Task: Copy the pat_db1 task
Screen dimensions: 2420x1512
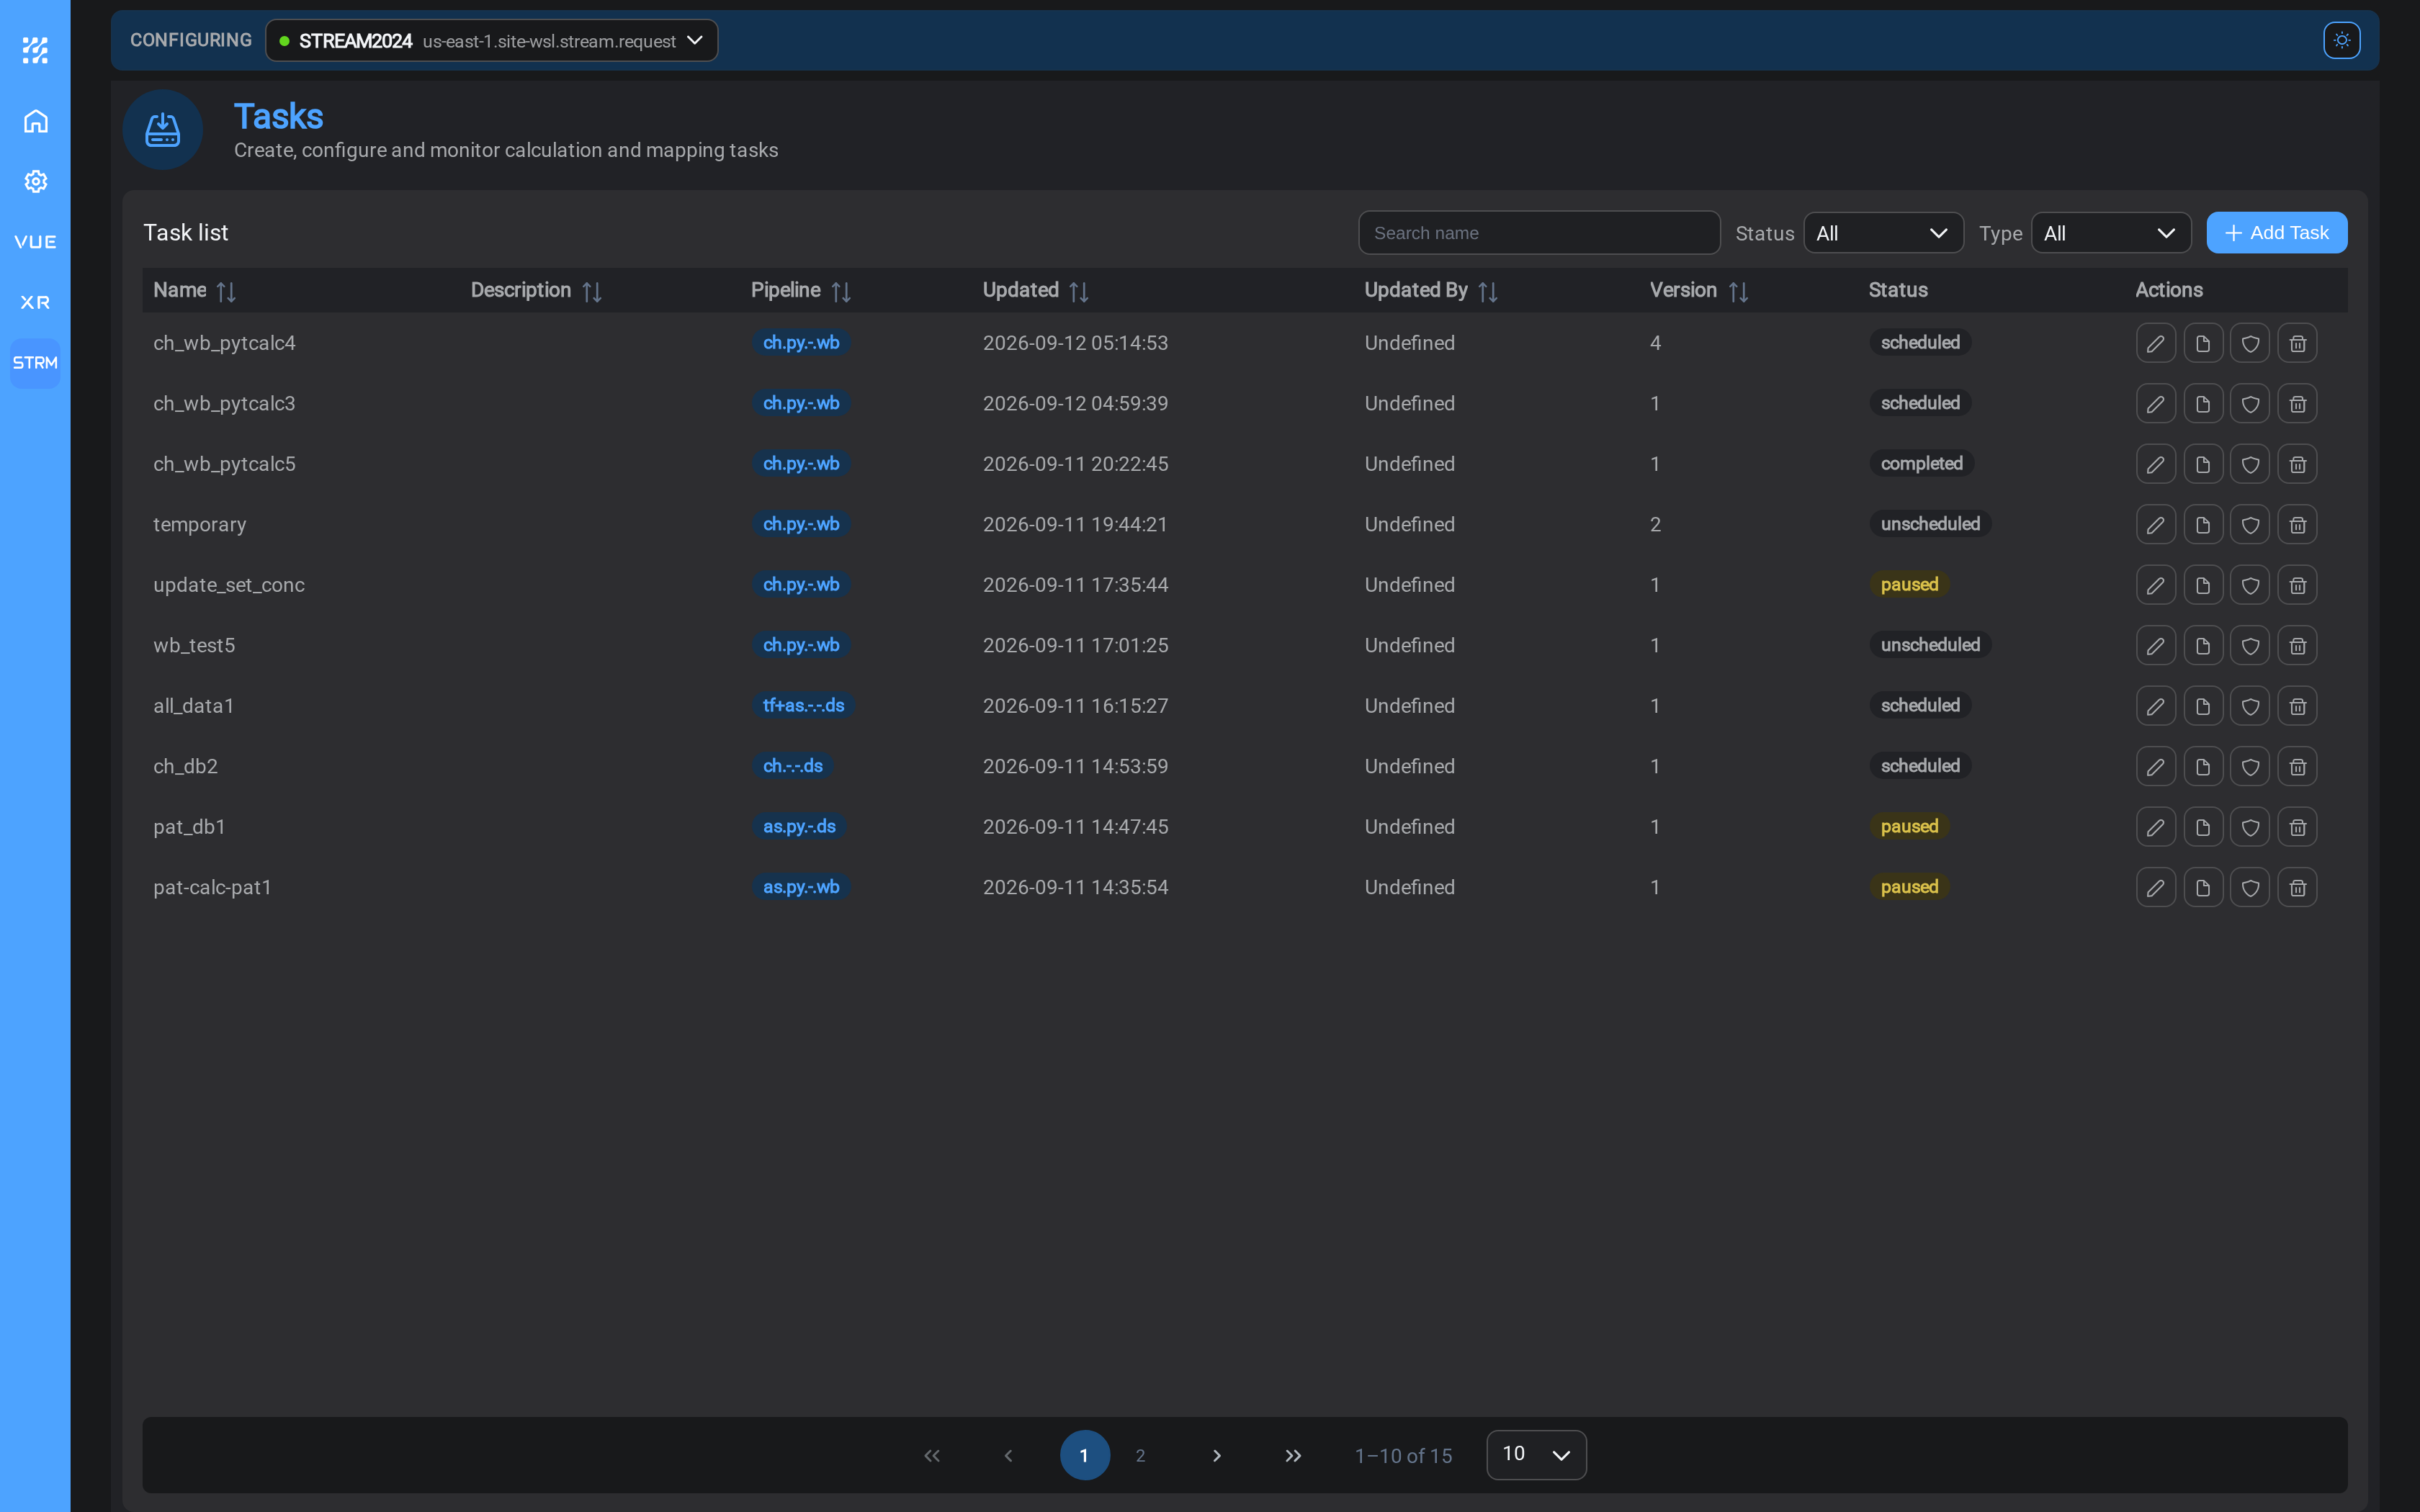Action: coord(2203,827)
